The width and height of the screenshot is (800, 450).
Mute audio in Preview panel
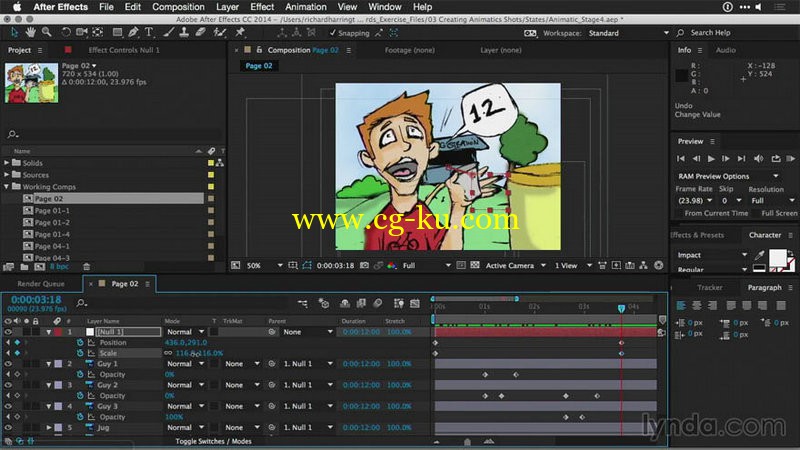pyautogui.click(x=759, y=159)
